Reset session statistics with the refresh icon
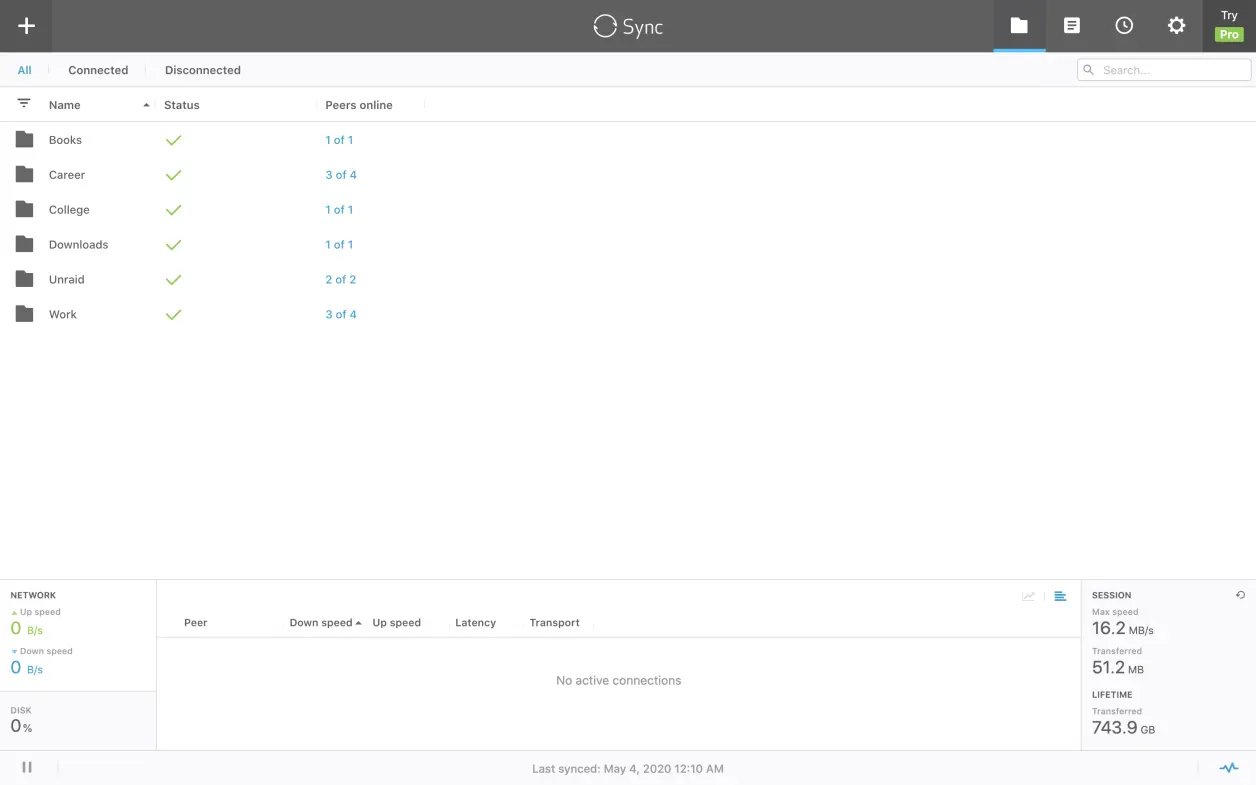Viewport: 1256px width, 785px height. [1240, 595]
